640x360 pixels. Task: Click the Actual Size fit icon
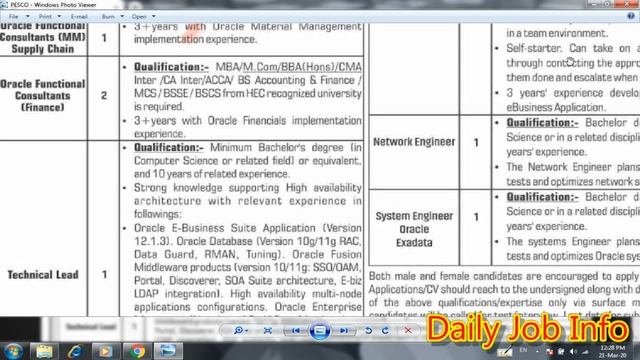coord(268,330)
